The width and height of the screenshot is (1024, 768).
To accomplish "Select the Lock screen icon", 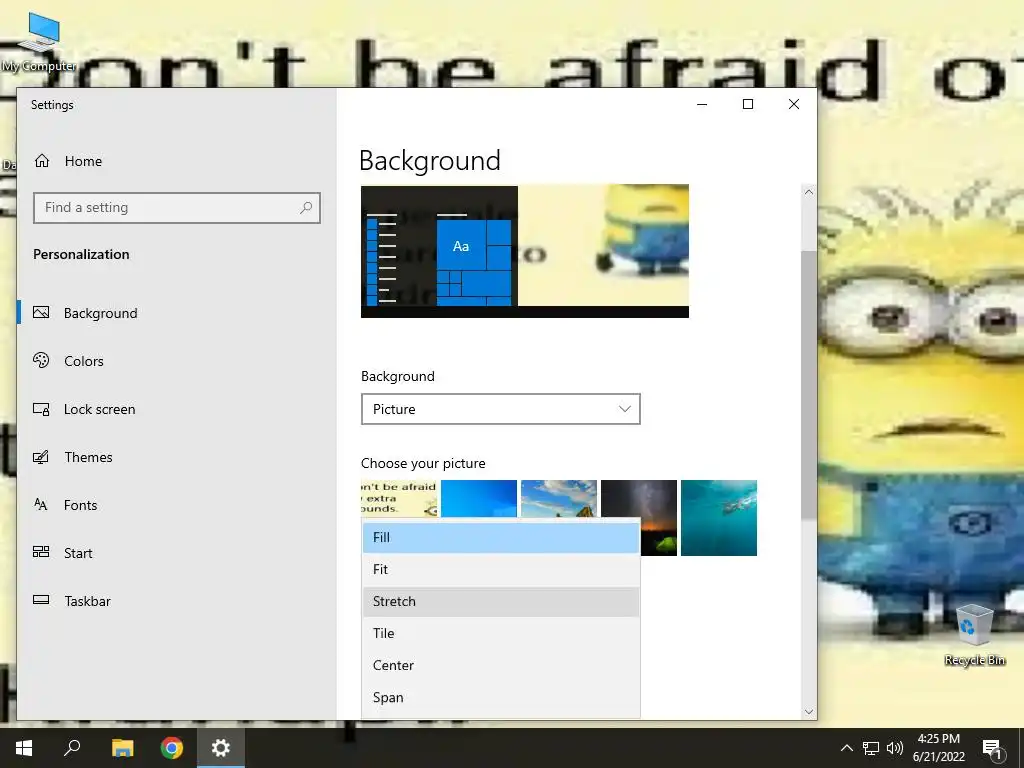I will point(41,409).
